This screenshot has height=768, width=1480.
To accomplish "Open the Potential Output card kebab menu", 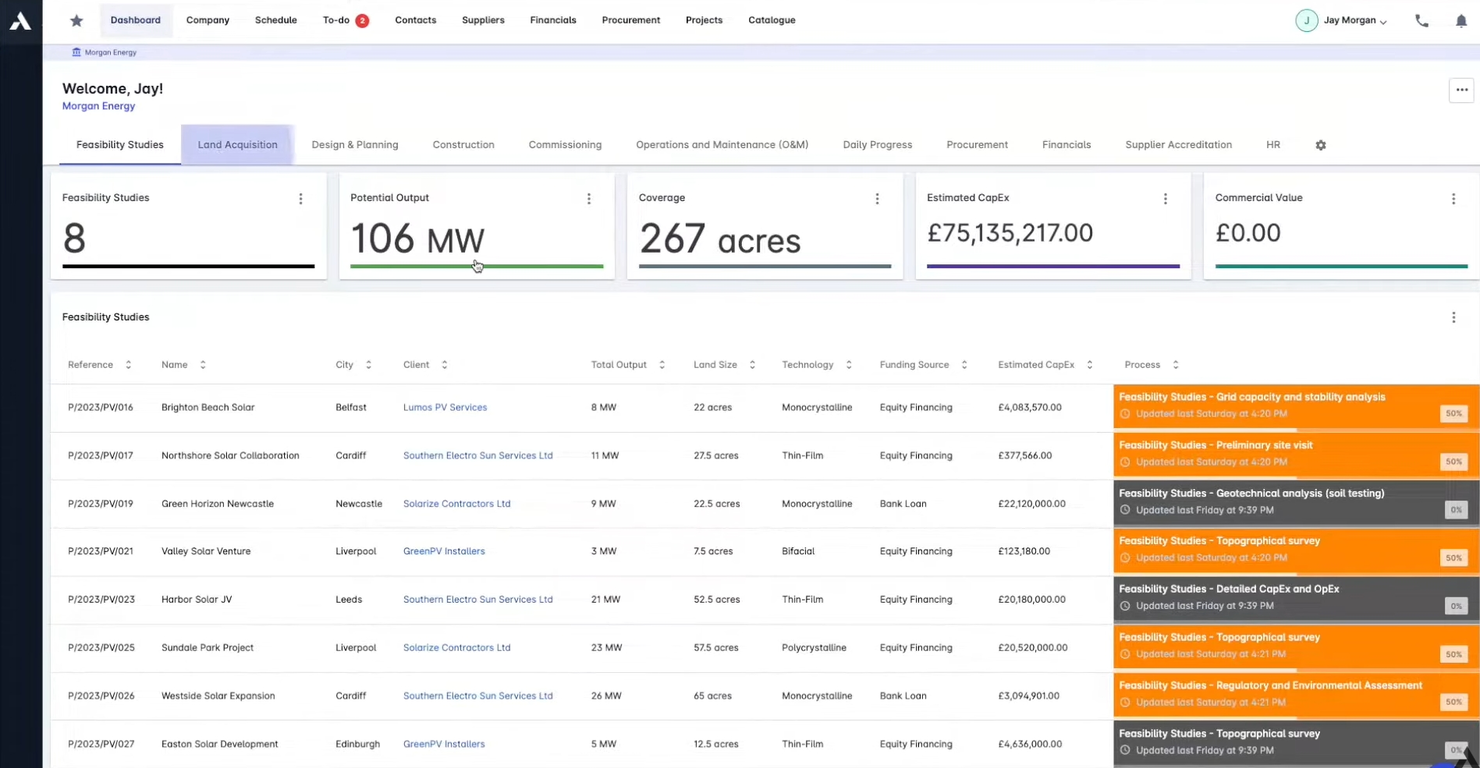I will [x=588, y=199].
